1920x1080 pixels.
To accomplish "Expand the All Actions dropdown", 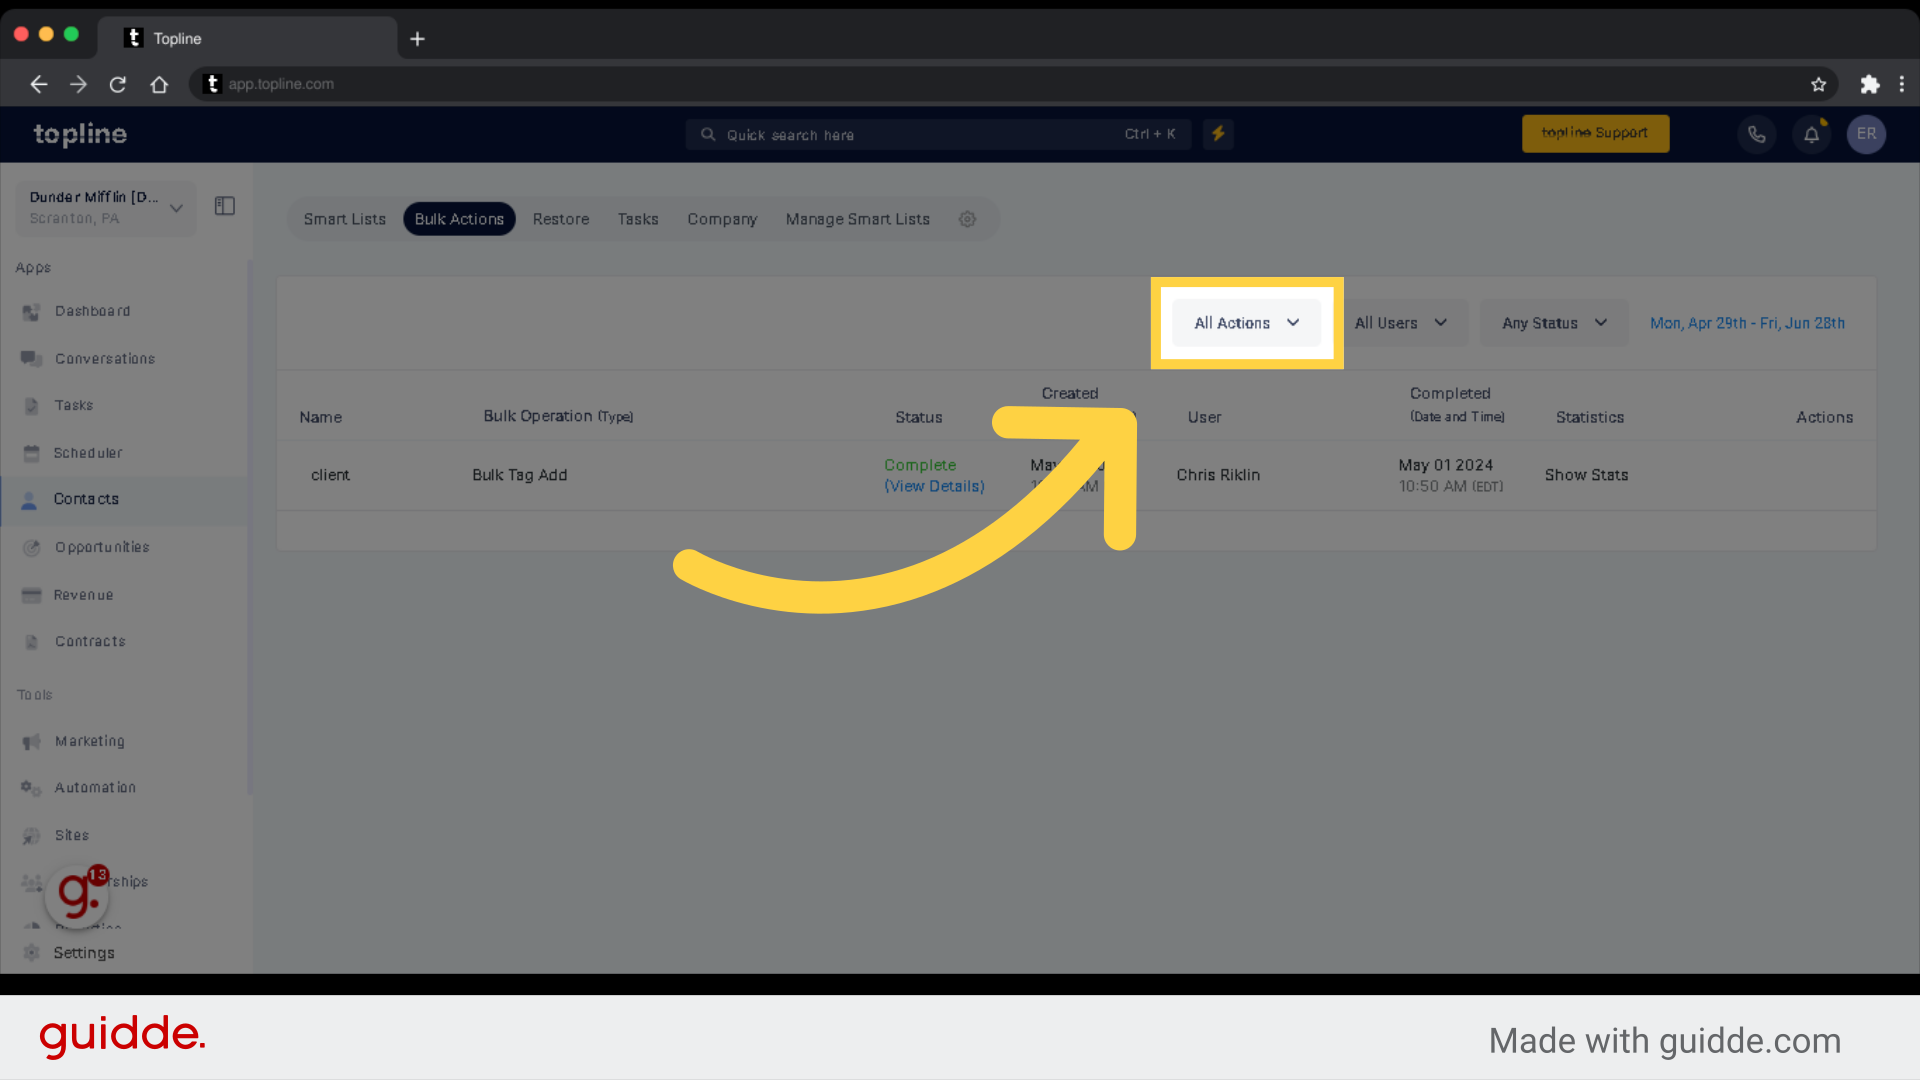I will tap(1245, 322).
